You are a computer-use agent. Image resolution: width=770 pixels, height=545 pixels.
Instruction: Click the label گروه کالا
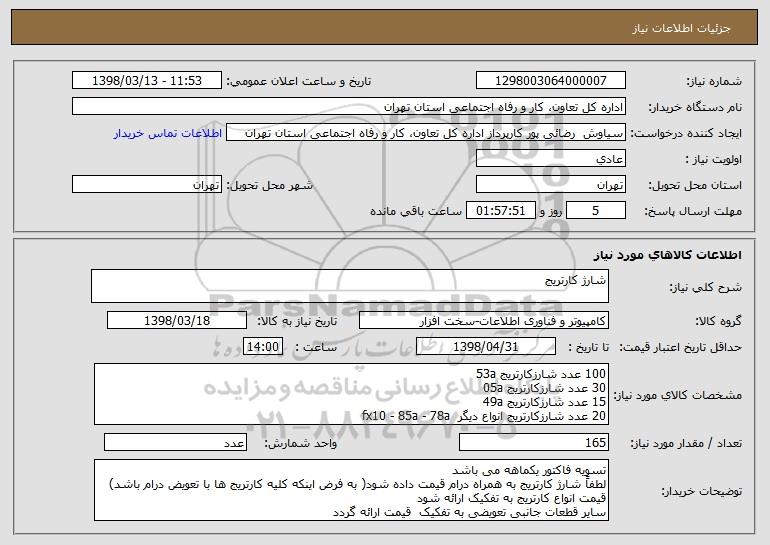(x=719, y=322)
